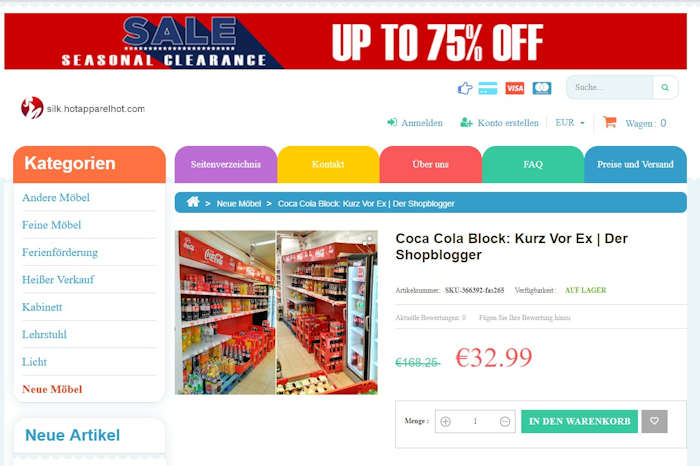Click the search magnifier icon
This screenshot has height=466, width=700.
click(x=665, y=87)
